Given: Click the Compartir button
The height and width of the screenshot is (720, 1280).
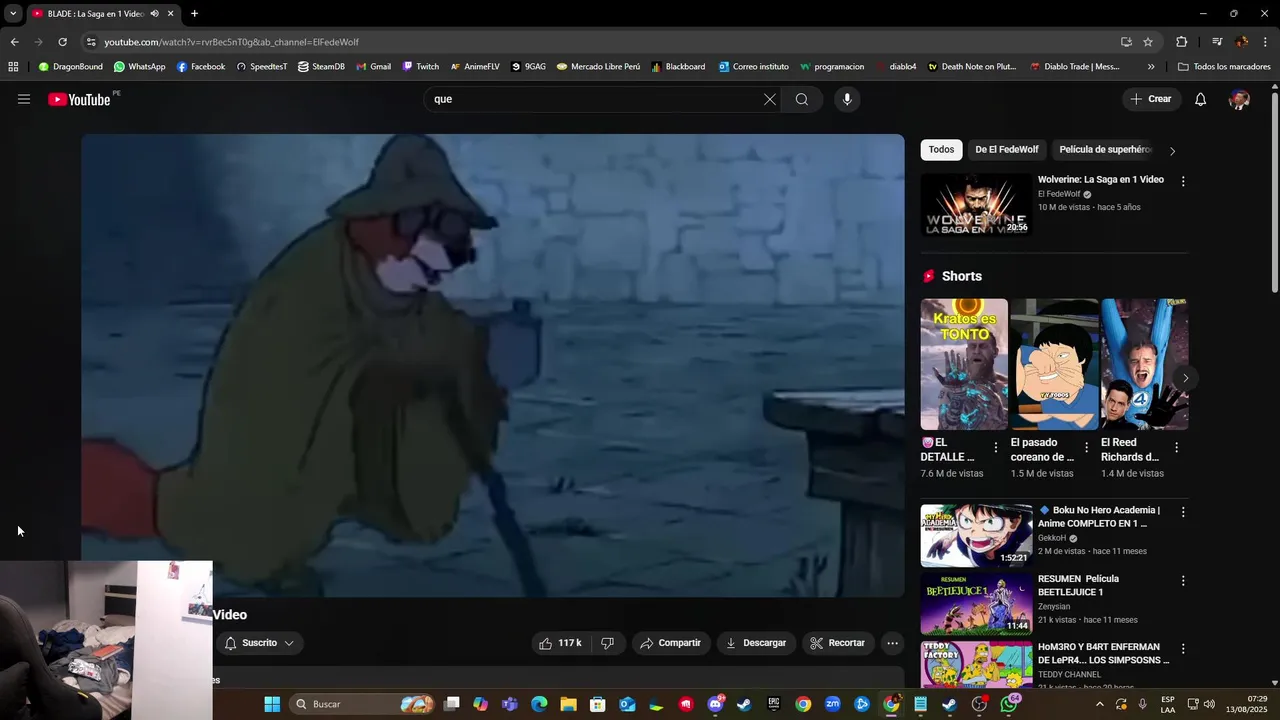Looking at the screenshot, I should click(671, 643).
